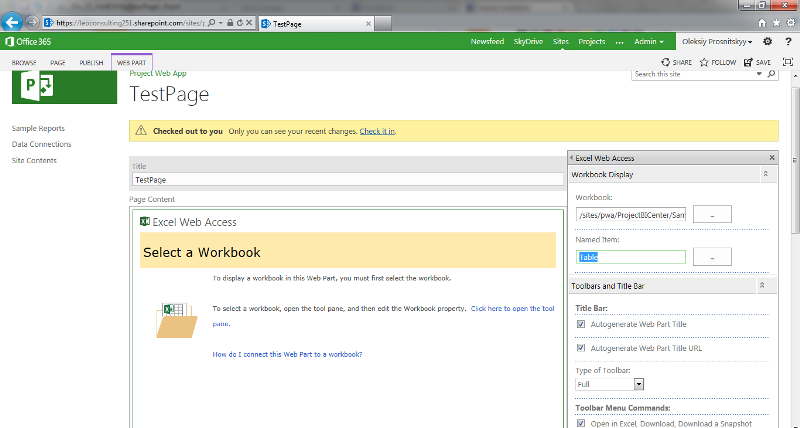
Task: Click the warning icon in checked out bar
Action: coord(141,131)
